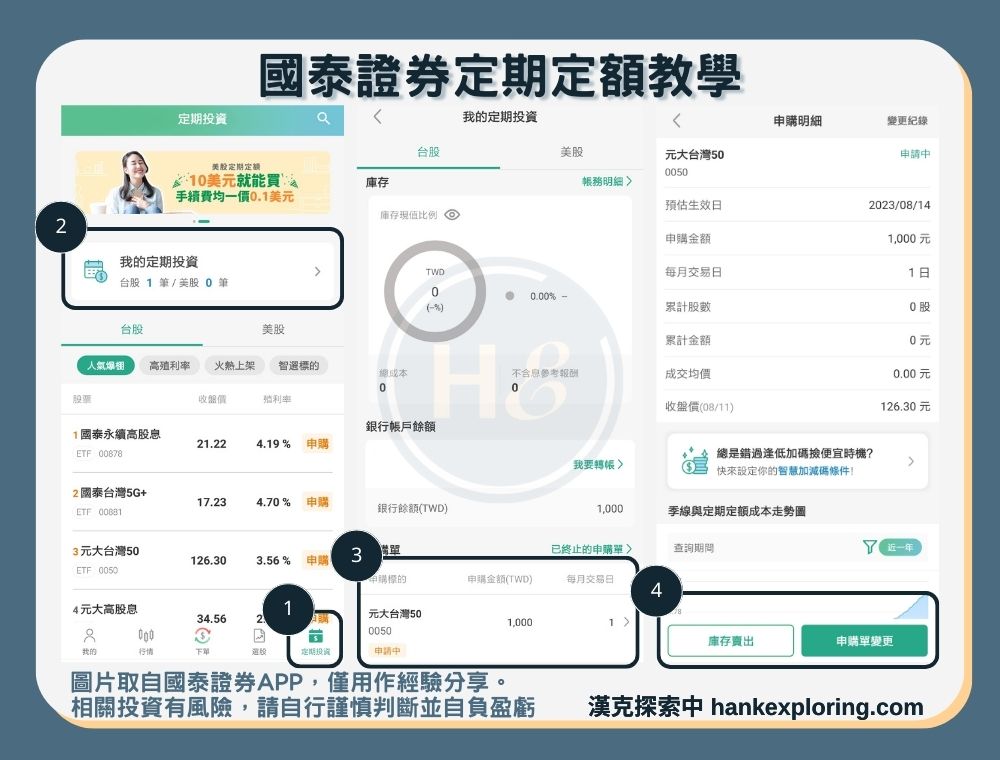Open 已終止的申購單 list
Image resolution: width=1000 pixels, height=760 pixels.
(x=591, y=549)
